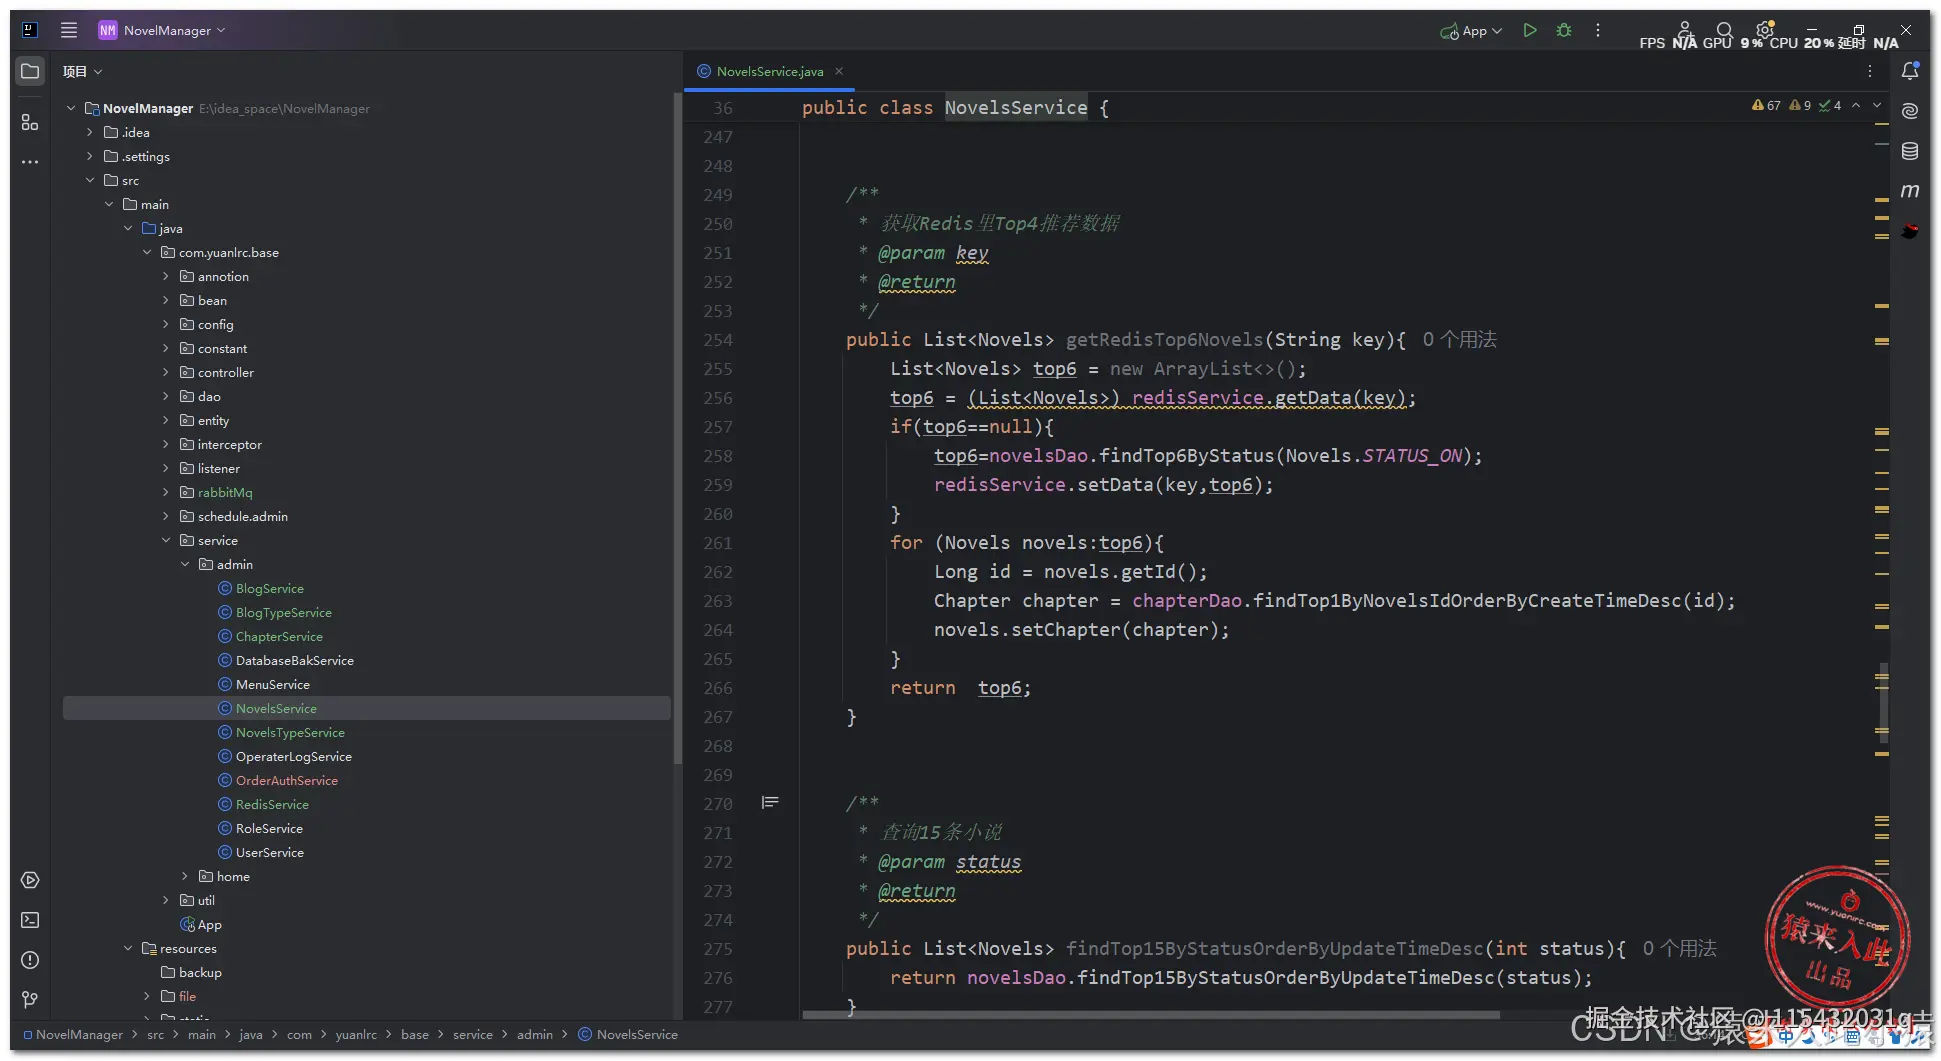Viewport: 1941px width, 1061px height.
Task: Collapse the src folder
Action: [90, 180]
